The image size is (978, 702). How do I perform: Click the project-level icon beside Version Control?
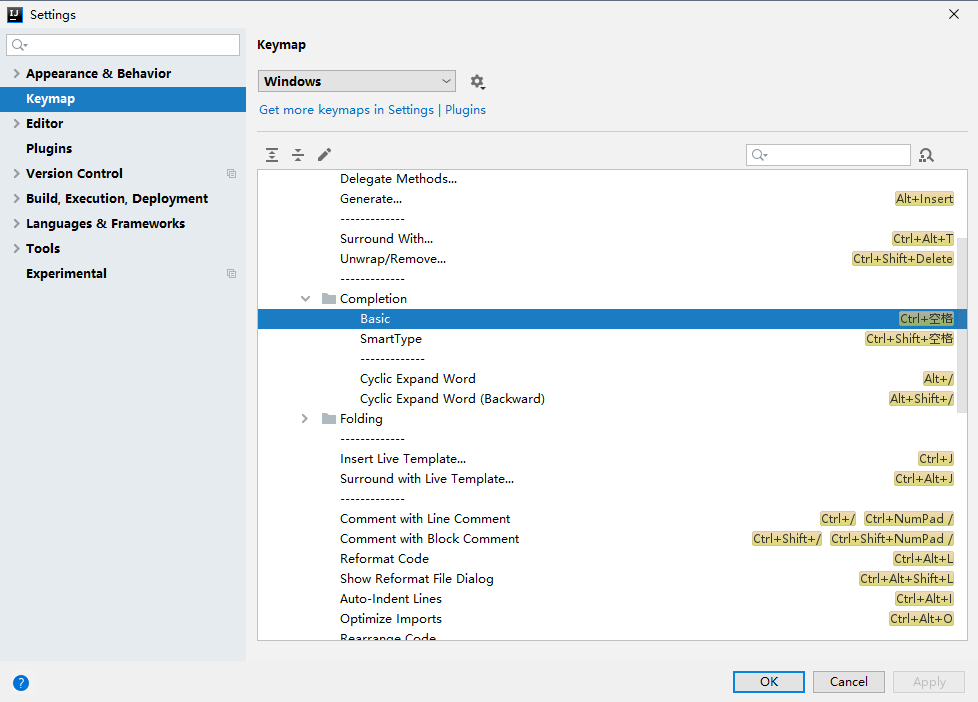(x=231, y=173)
